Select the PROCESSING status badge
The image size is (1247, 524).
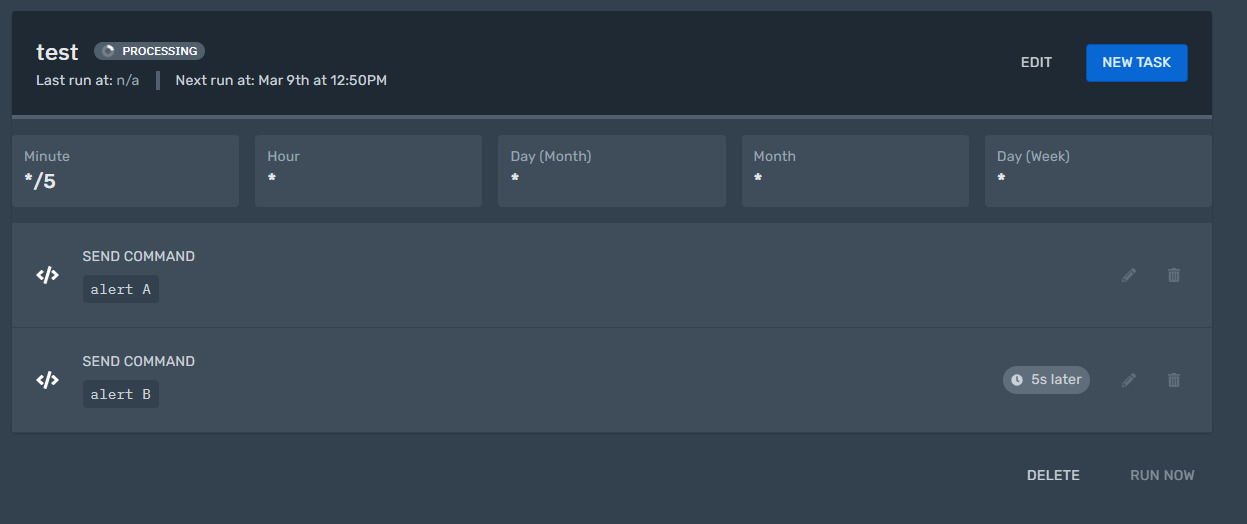(x=149, y=51)
